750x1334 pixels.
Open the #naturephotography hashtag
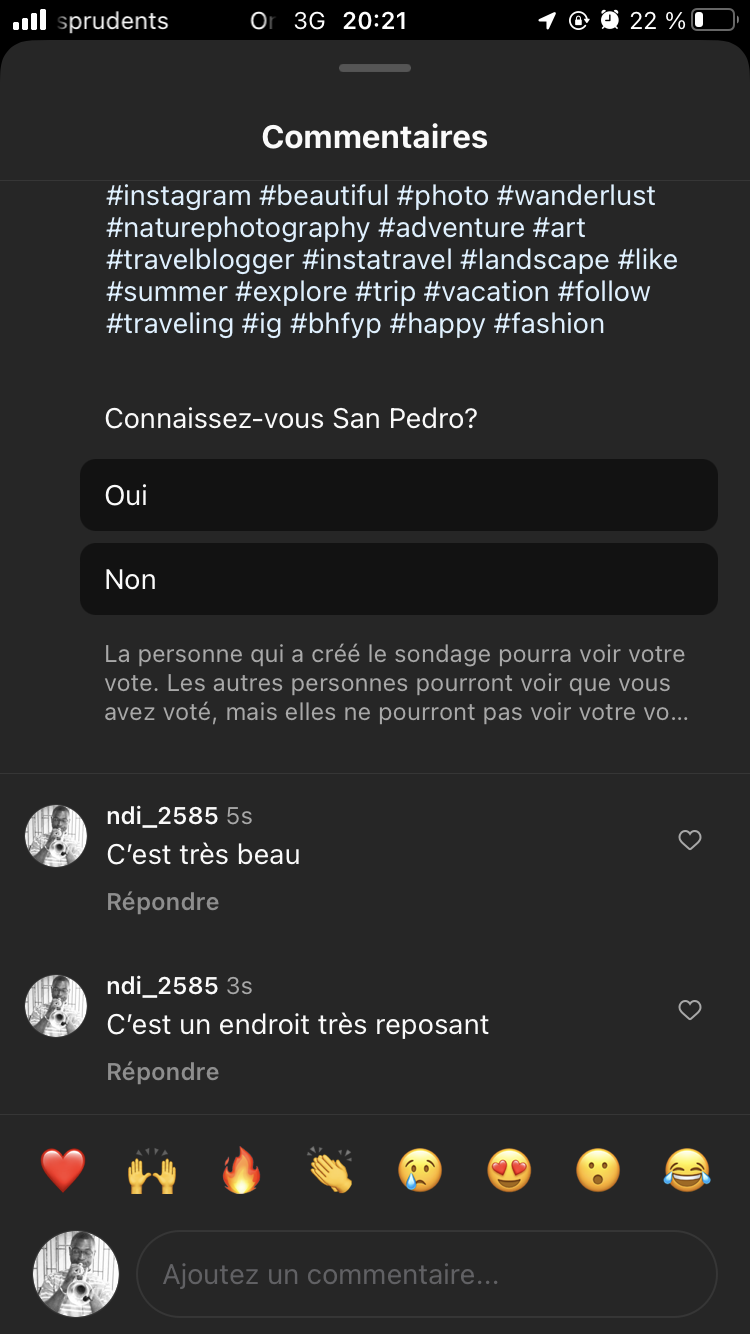pyautogui.click(x=238, y=227)
